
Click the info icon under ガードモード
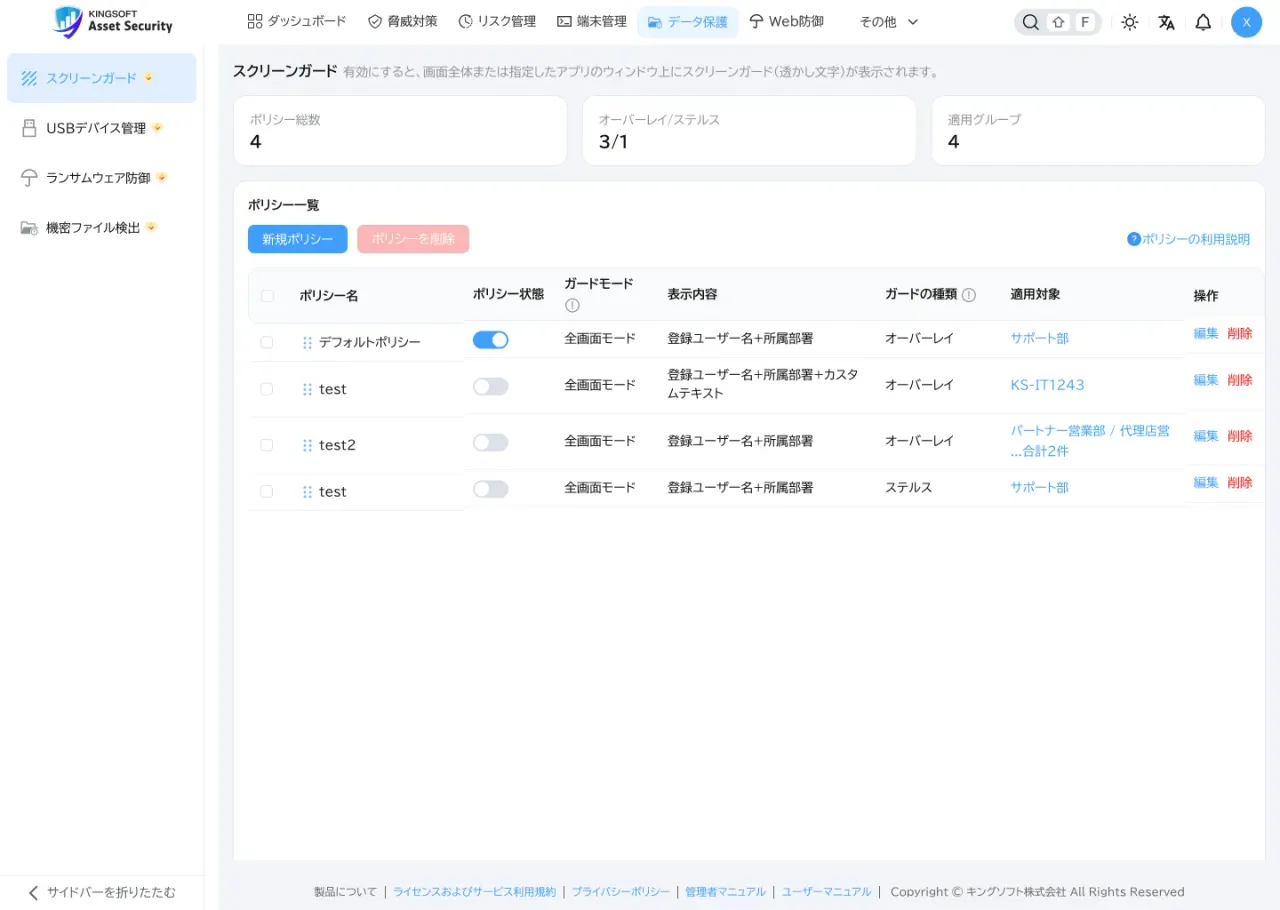[x=572, y=305]
